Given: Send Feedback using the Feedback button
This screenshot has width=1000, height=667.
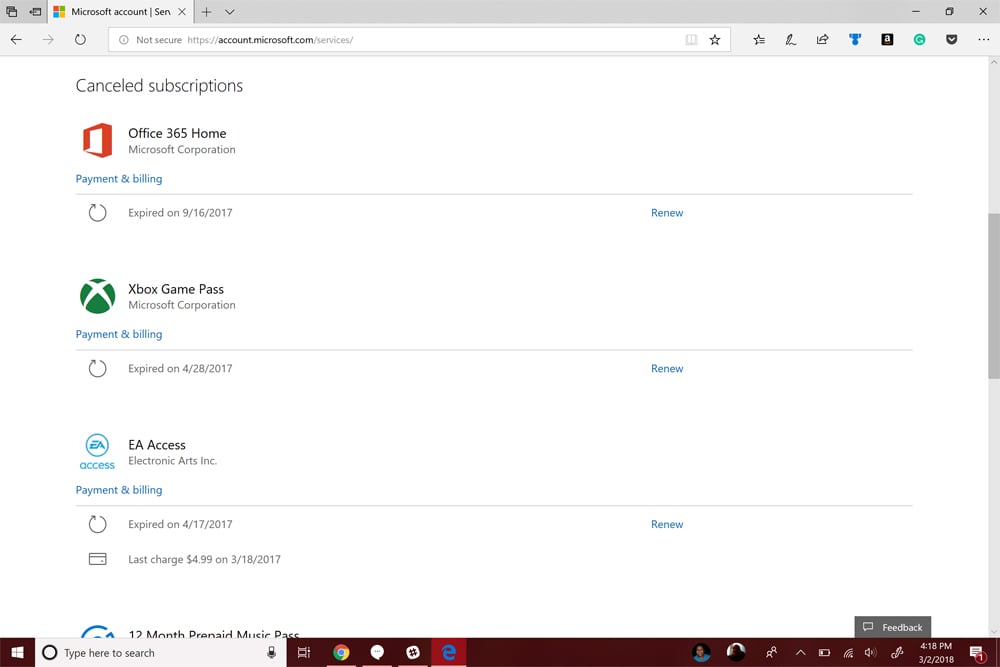Looking at the screenshot, I should point(892,627).
